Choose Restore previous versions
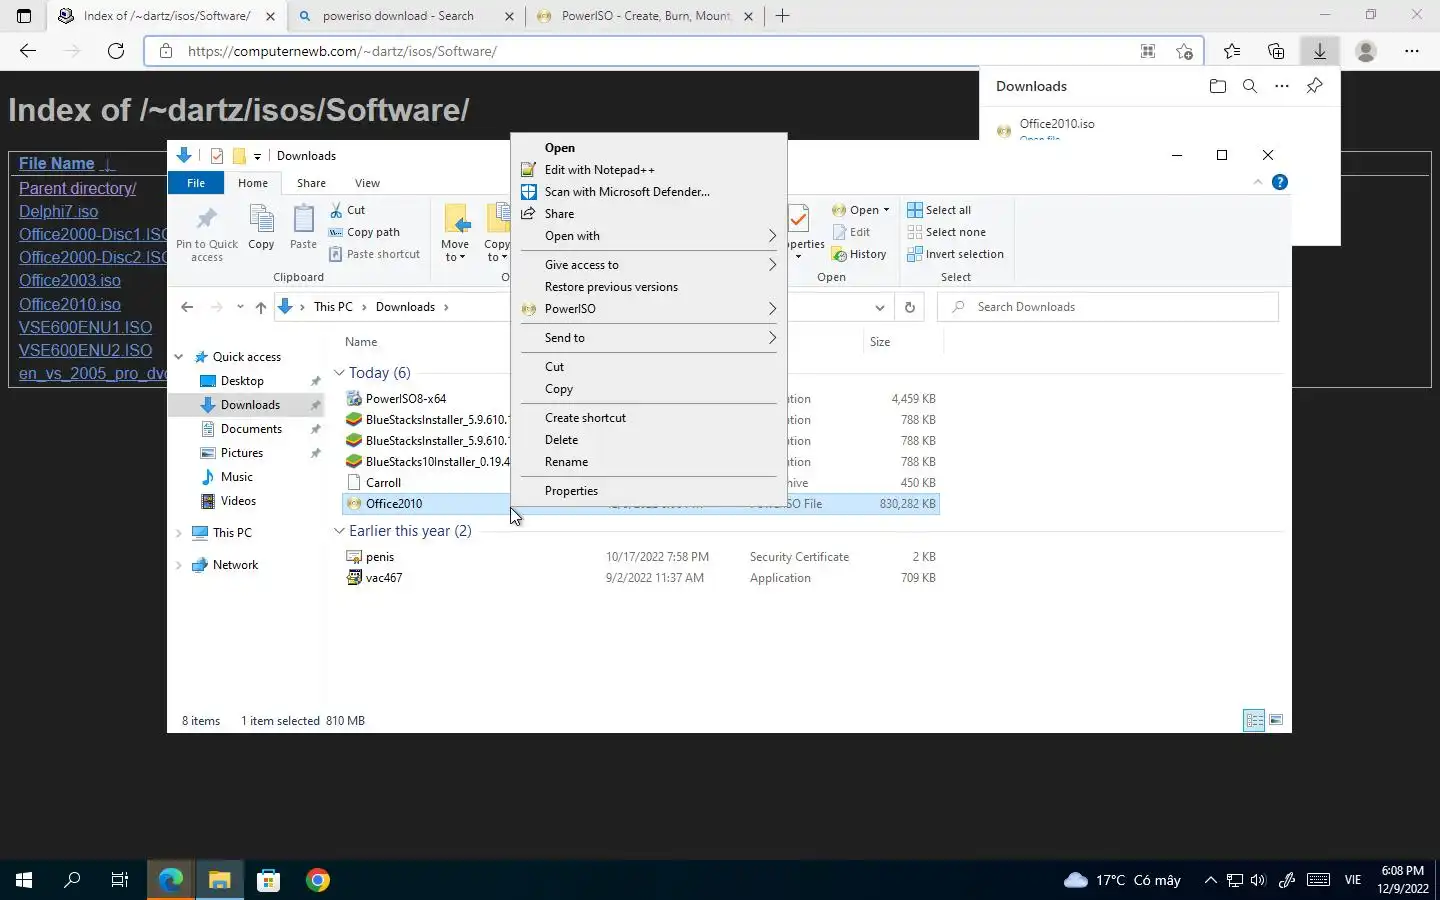Screen dimensions: 1440x900 (648, 287)
